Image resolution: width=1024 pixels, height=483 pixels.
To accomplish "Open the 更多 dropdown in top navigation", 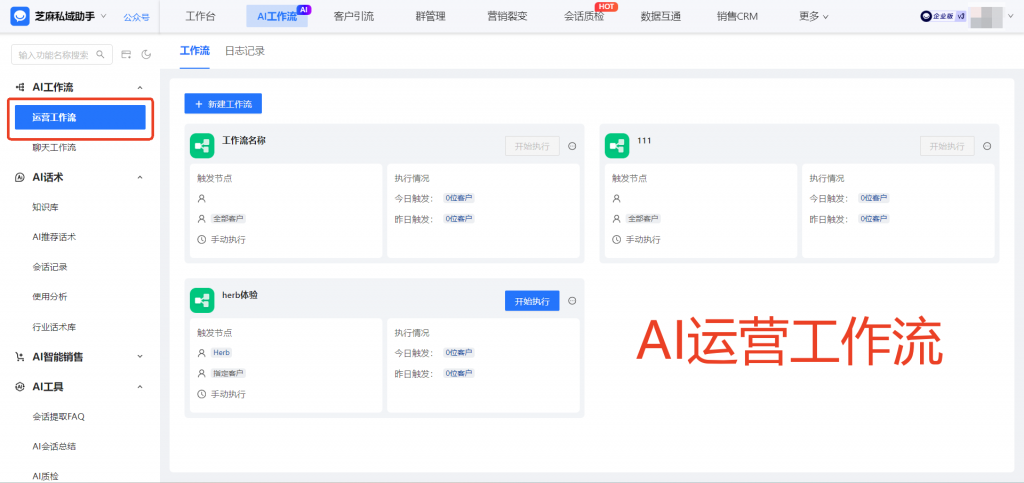I will 814,16.
